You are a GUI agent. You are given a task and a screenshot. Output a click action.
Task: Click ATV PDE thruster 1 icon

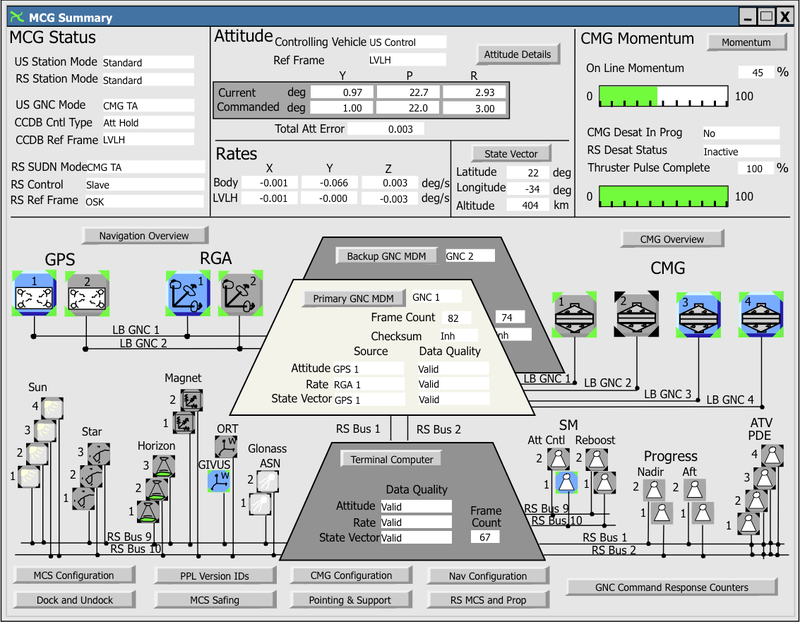click(748, 524)
